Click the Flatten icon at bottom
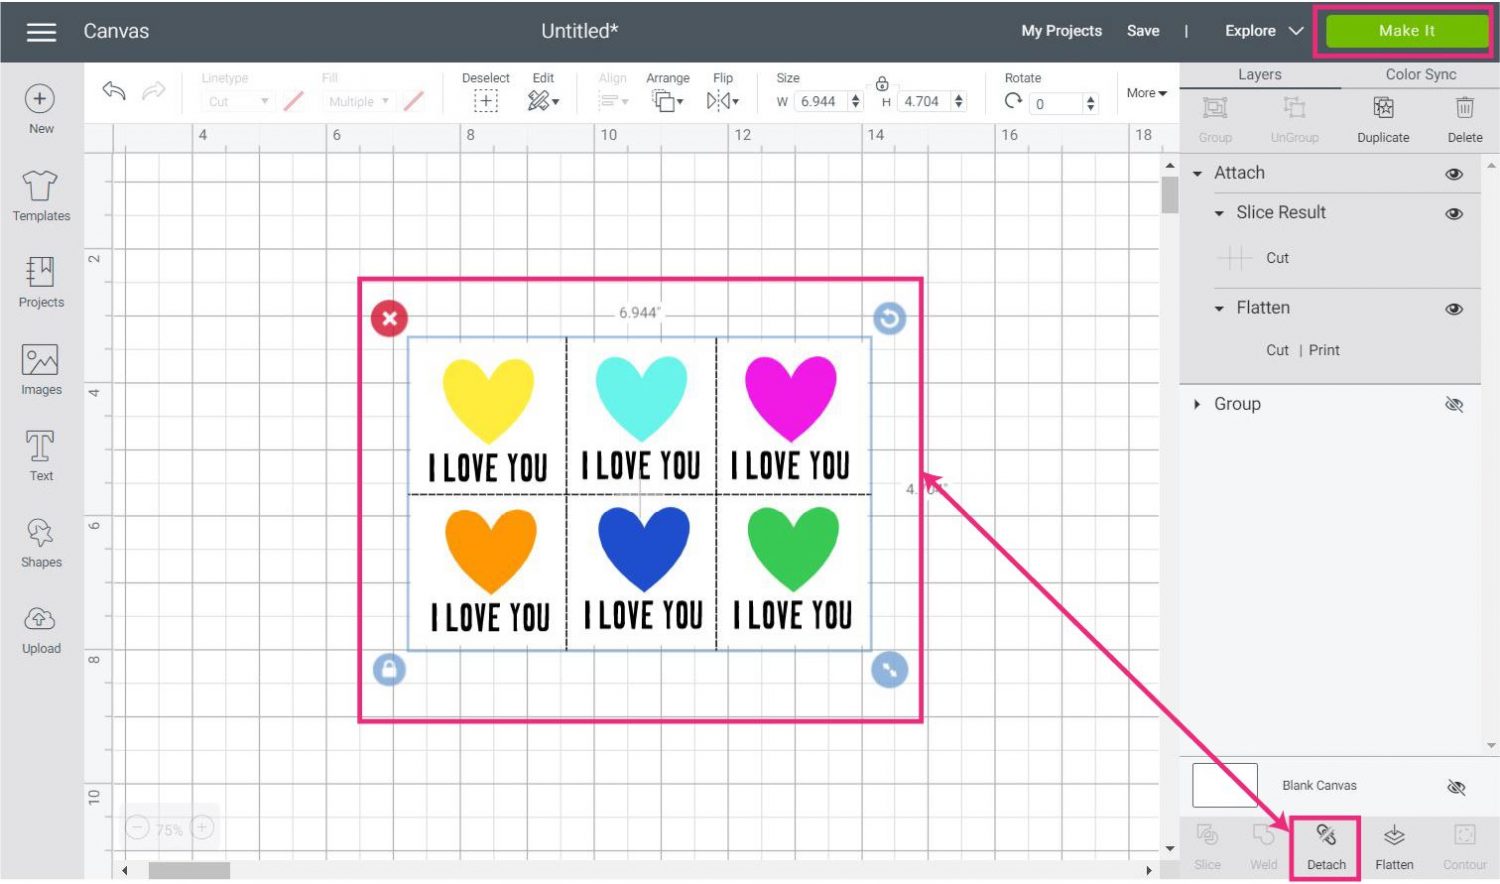 (x=1394, y=836)
